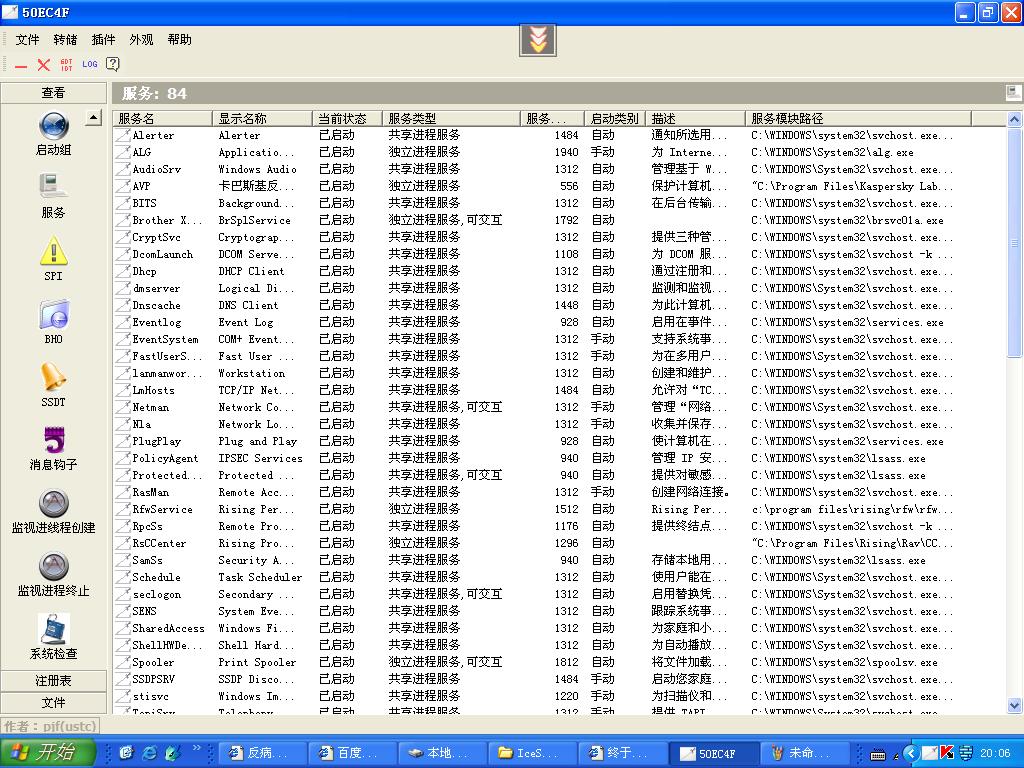Sort by the 服务类型 column header

[451, 118]
